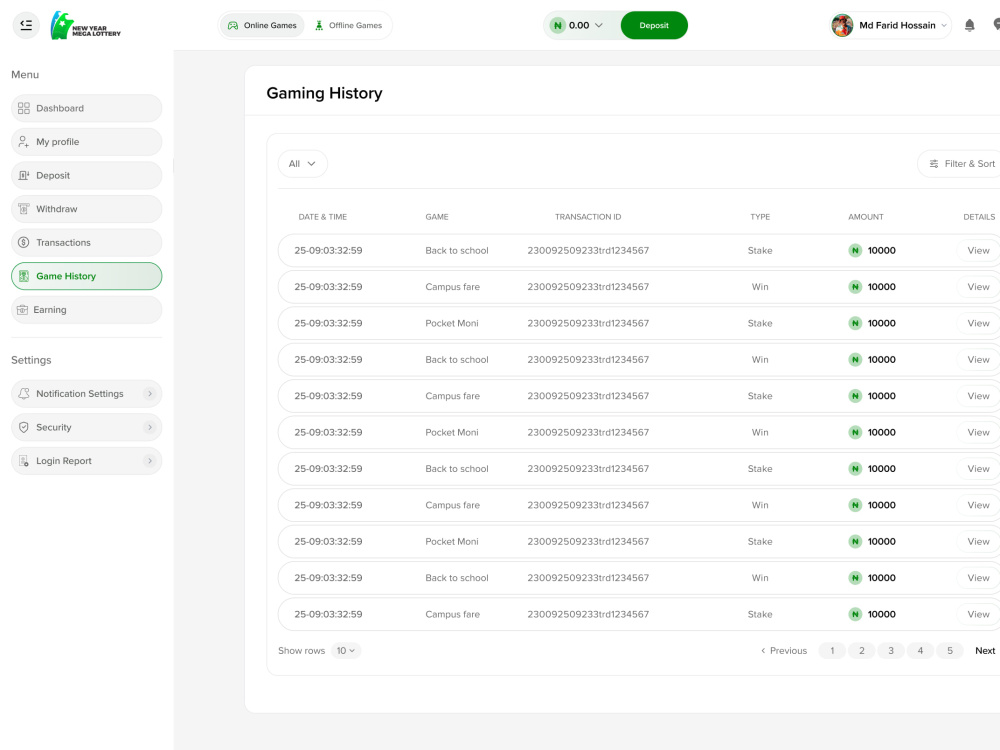Image resolution: width=1000 pixels, height=750 pixels.
Task: View details of first Back to school row
Action: [978, 251]
